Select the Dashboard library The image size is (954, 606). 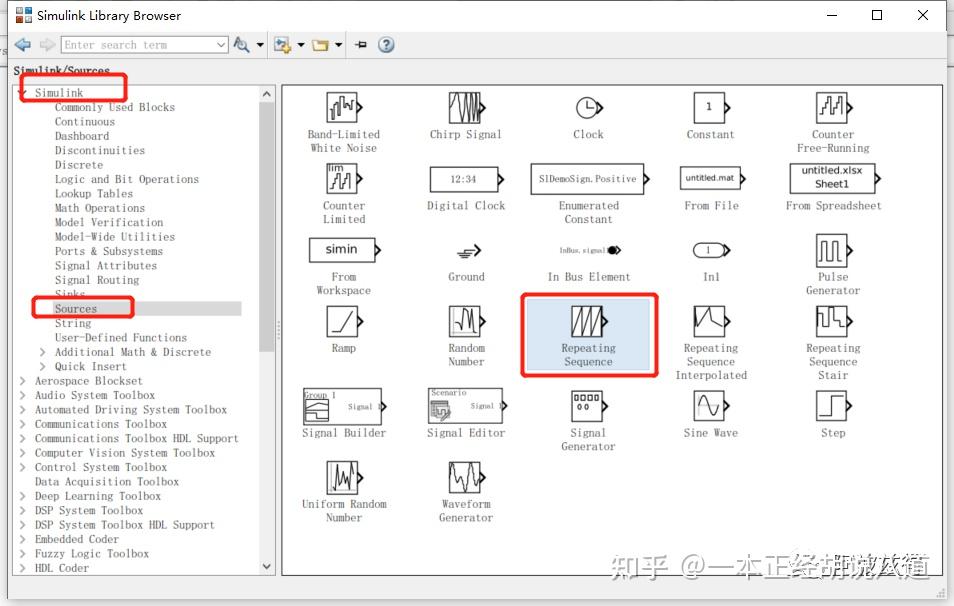click(82, 136)
